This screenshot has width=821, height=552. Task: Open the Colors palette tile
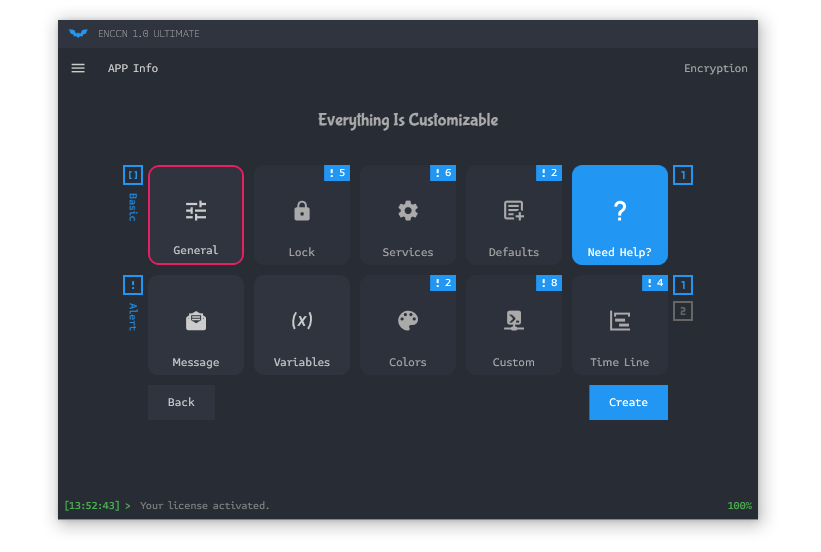click(x=407, y=325)
